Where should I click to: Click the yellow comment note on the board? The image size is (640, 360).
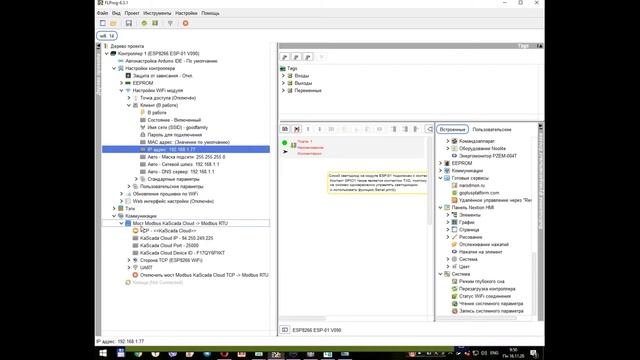tap(378, 182)
